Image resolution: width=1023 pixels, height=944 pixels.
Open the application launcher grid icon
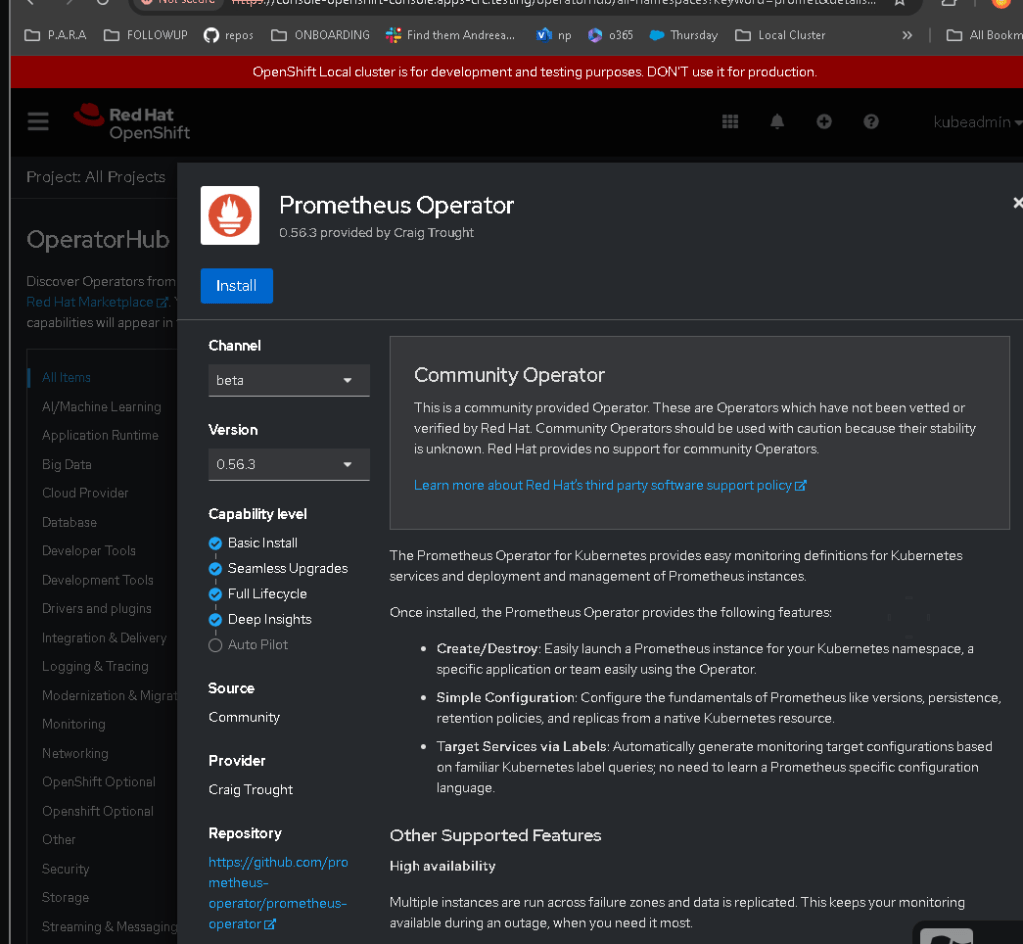[x=730, y=121]
